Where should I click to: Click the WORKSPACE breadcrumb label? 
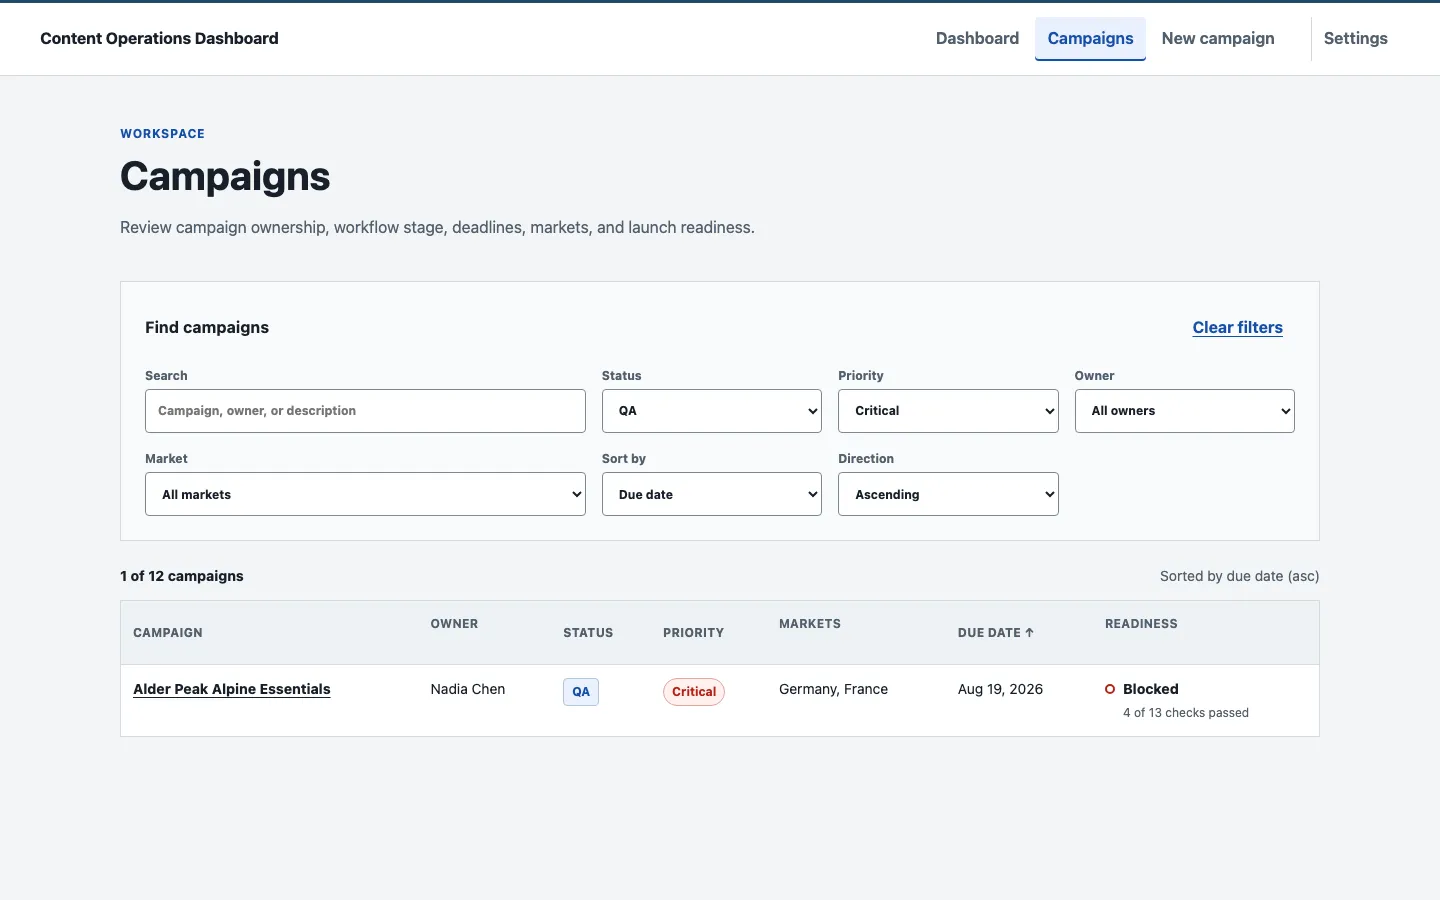click(x=162, y=134)
